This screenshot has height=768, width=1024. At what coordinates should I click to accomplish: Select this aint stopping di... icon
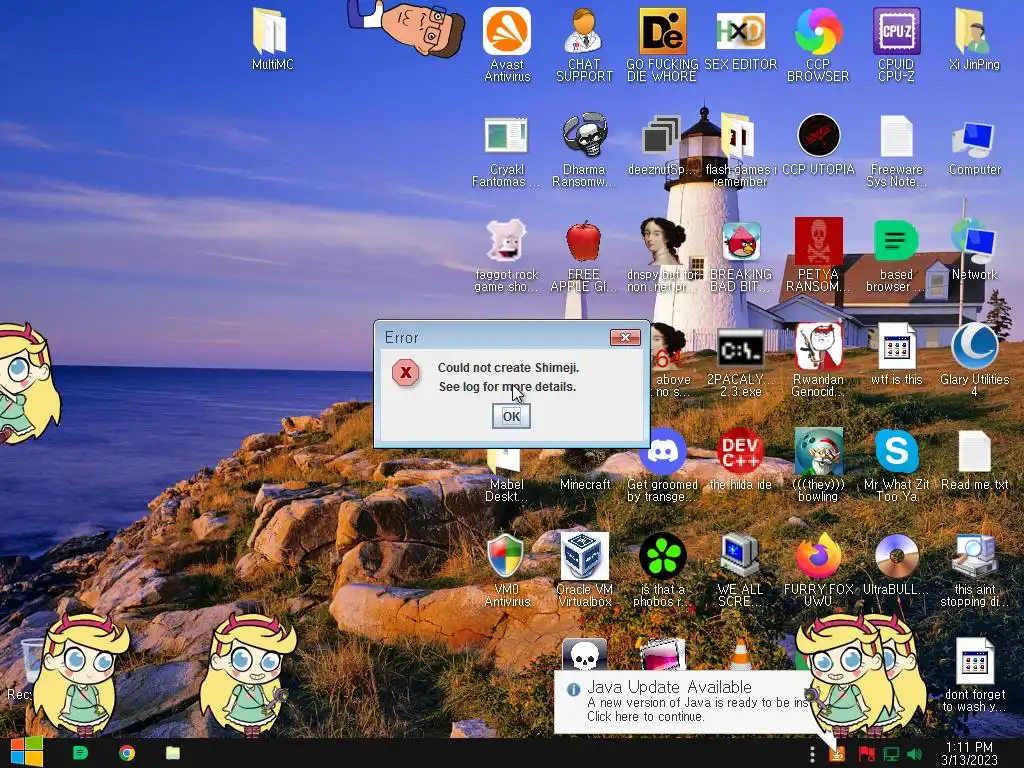(974, 571)
